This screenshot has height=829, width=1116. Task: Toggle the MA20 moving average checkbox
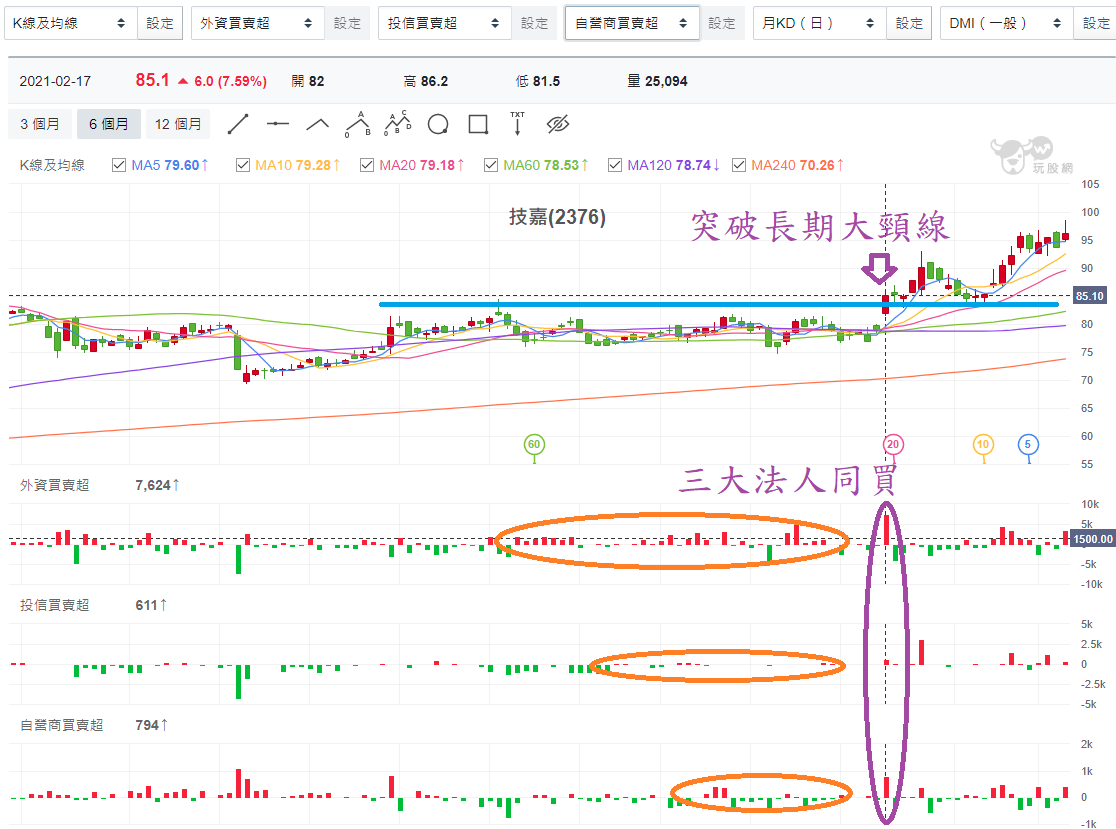click(x=367, y=165)
